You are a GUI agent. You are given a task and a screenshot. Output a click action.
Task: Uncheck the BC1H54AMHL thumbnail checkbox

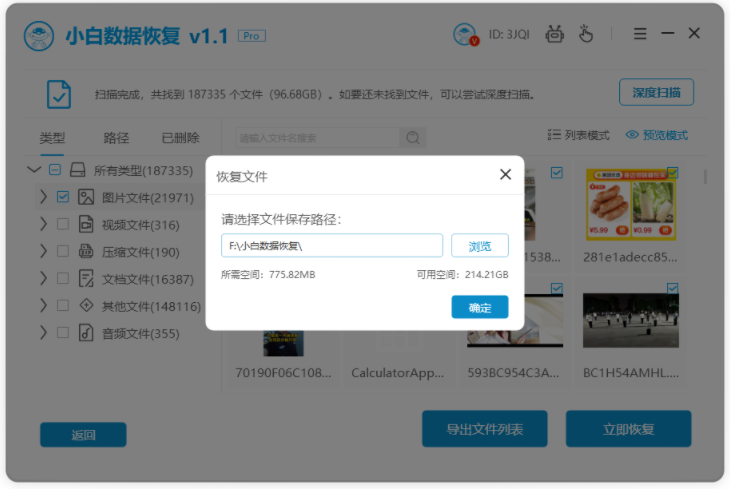[672, 288]
